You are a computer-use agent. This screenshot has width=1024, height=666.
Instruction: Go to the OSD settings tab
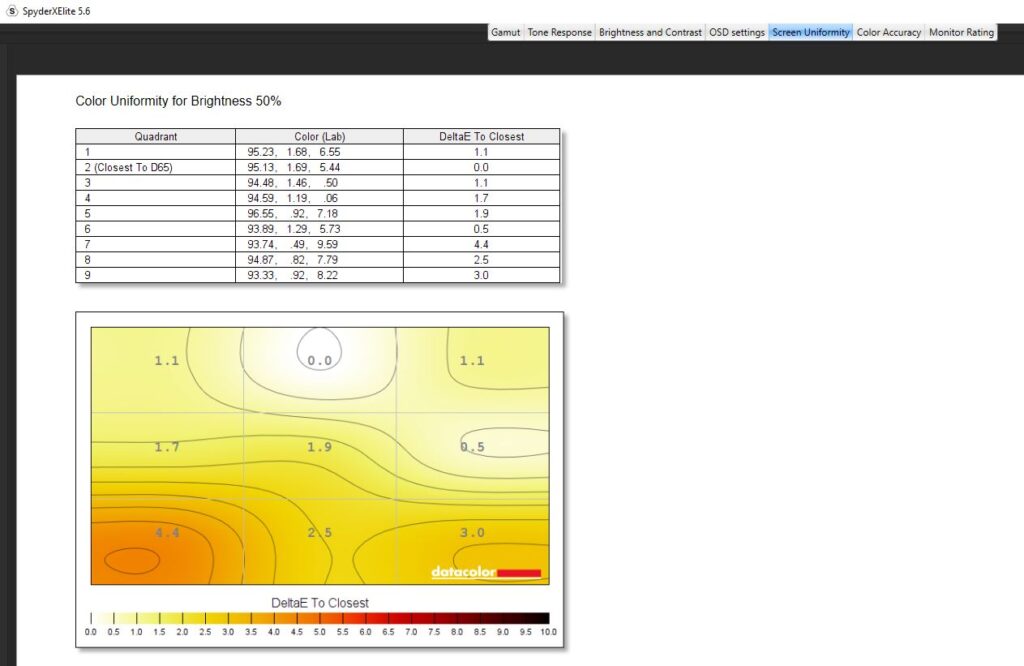[x=737, y=32]
